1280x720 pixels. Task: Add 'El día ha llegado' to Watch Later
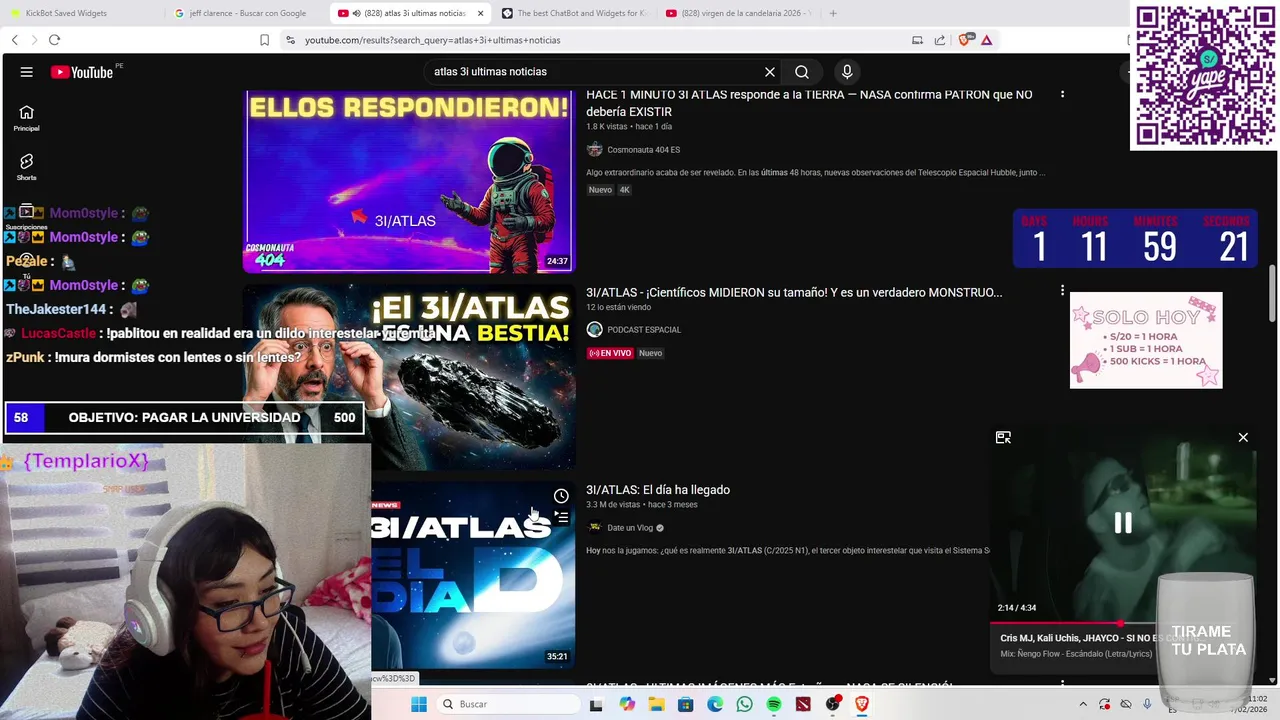tap(561, 496)
